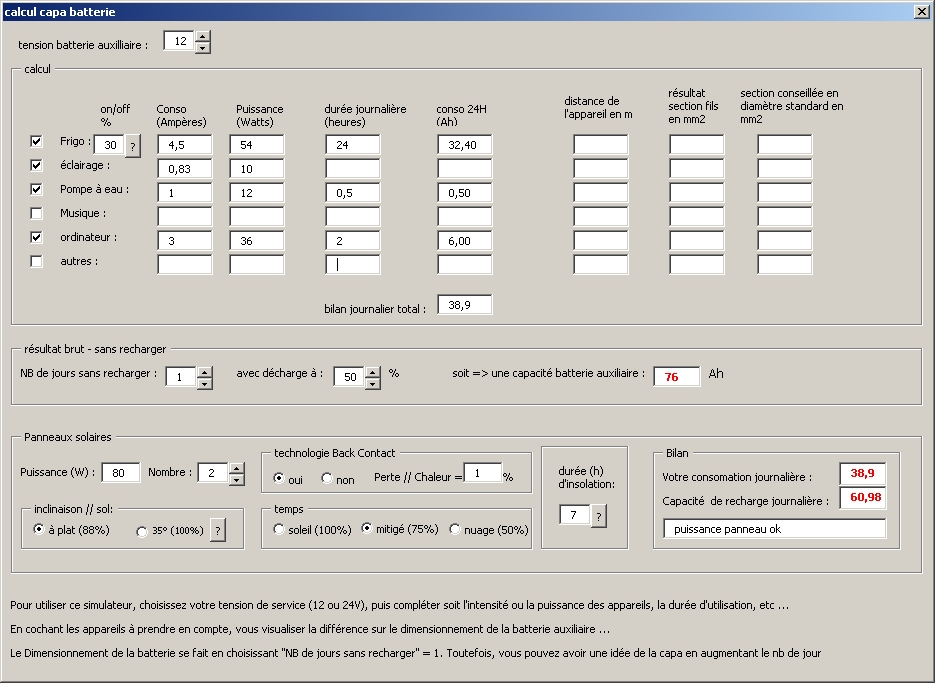Image resolution: width=935 pixels, height=683 pixels.
Task: Increase auxiliary battery voltage with up arrow
Action: click(x=203, y=37)
